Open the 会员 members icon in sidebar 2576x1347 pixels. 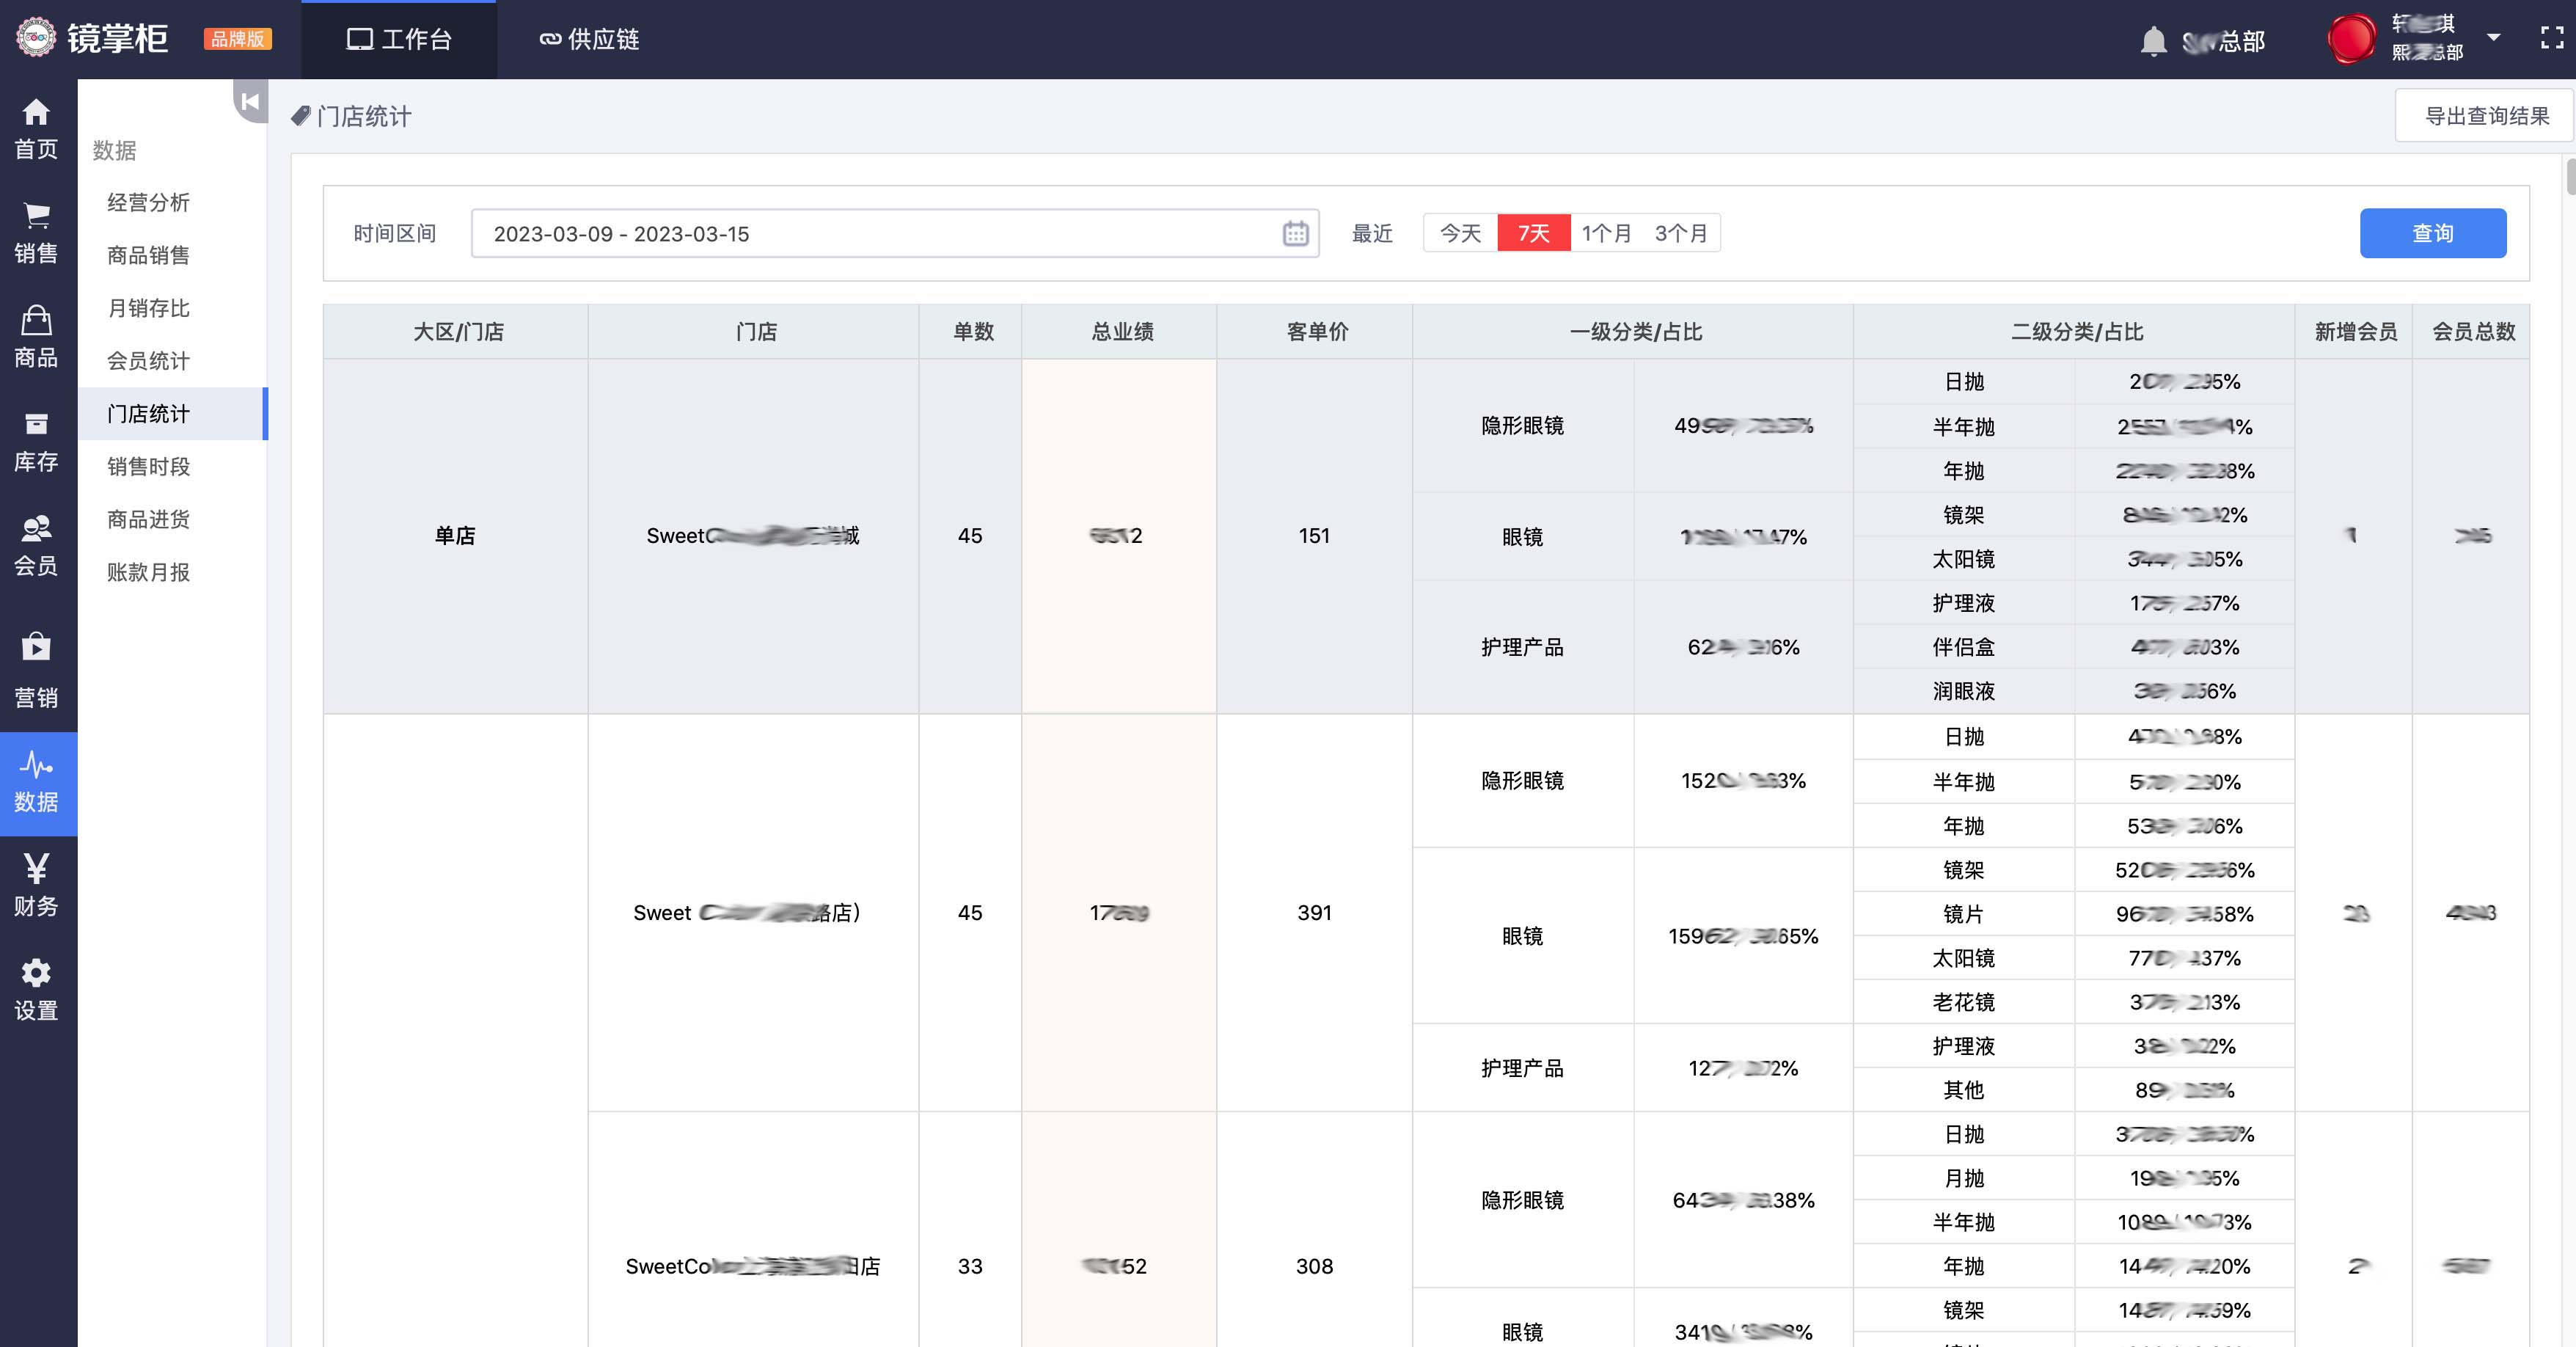[x=37, y=527]
